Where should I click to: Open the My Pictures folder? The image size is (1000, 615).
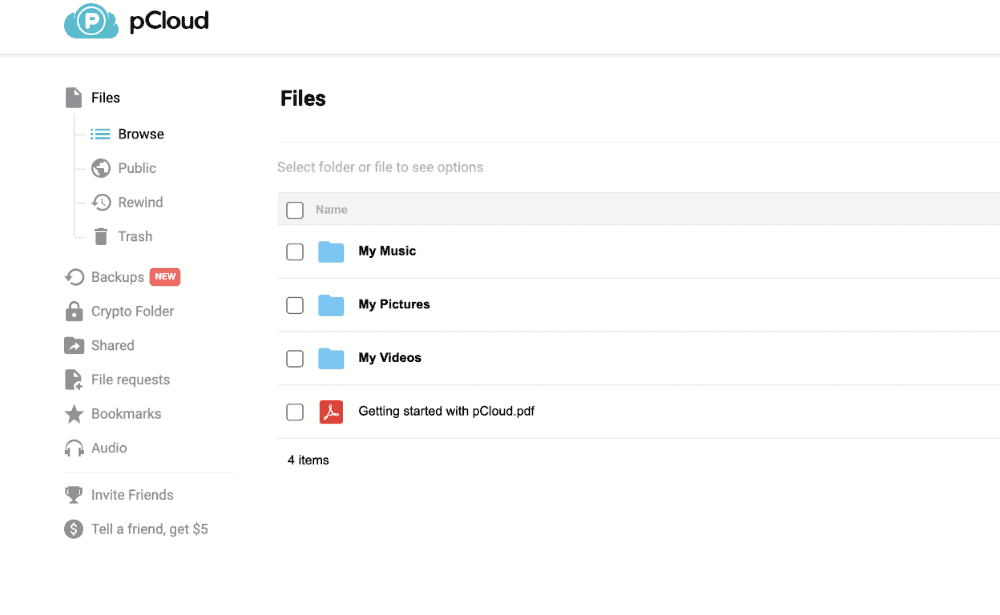(x=394, y=305)
